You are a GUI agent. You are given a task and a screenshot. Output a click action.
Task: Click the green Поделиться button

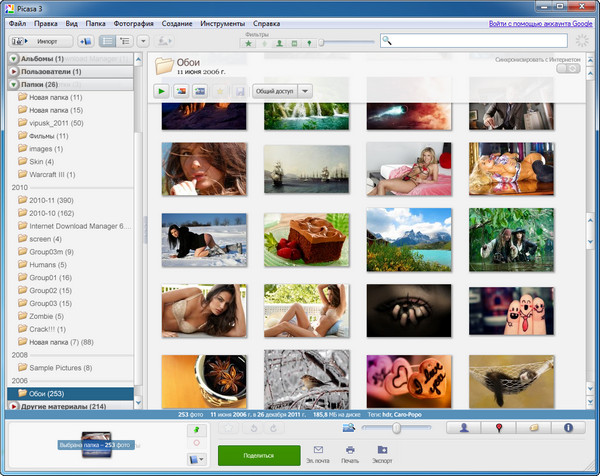(x=259, y=454)
